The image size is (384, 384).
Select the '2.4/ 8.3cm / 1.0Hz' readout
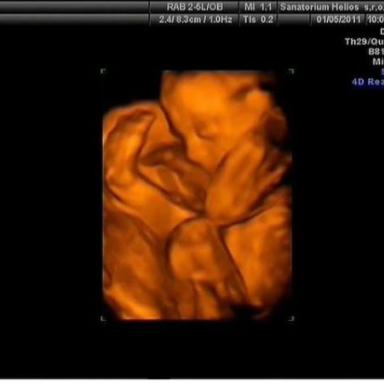coord(195,19)
